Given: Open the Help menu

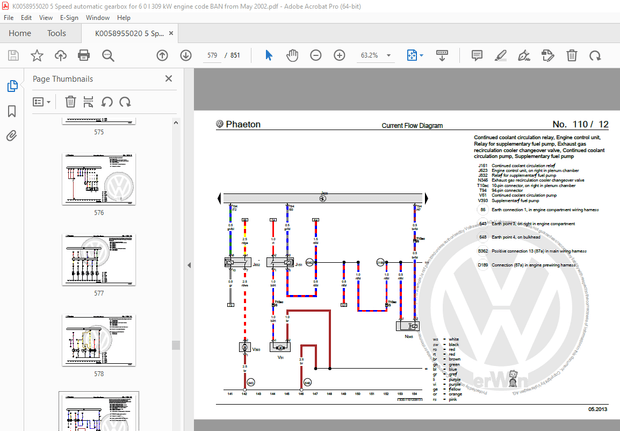Looking at the screenshot, I should click(x=123, y=18).
